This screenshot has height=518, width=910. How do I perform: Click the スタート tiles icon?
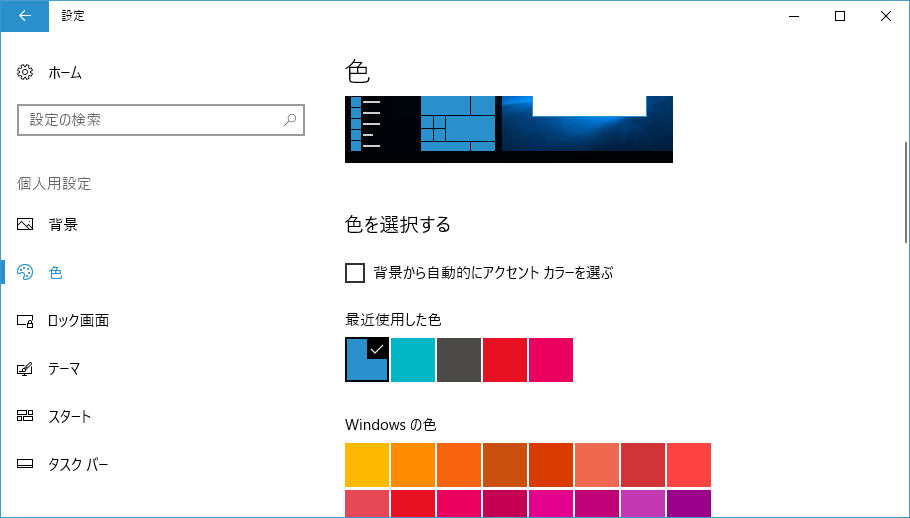pos(25,416)
